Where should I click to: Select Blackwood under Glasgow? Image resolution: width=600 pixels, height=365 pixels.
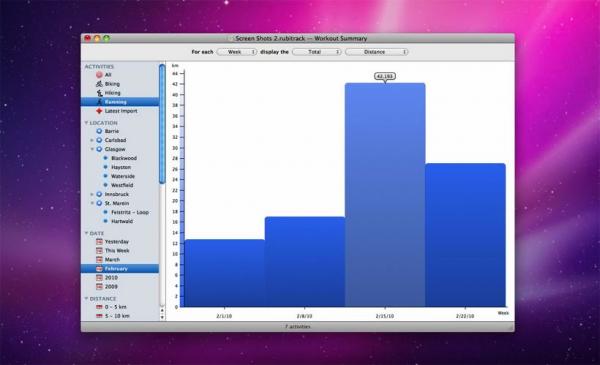point(124,158)
